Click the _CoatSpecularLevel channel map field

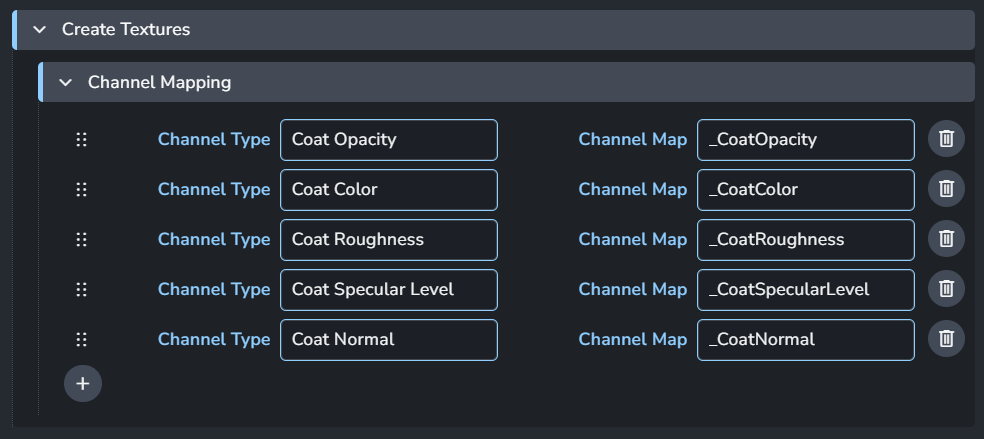(806, 290)
